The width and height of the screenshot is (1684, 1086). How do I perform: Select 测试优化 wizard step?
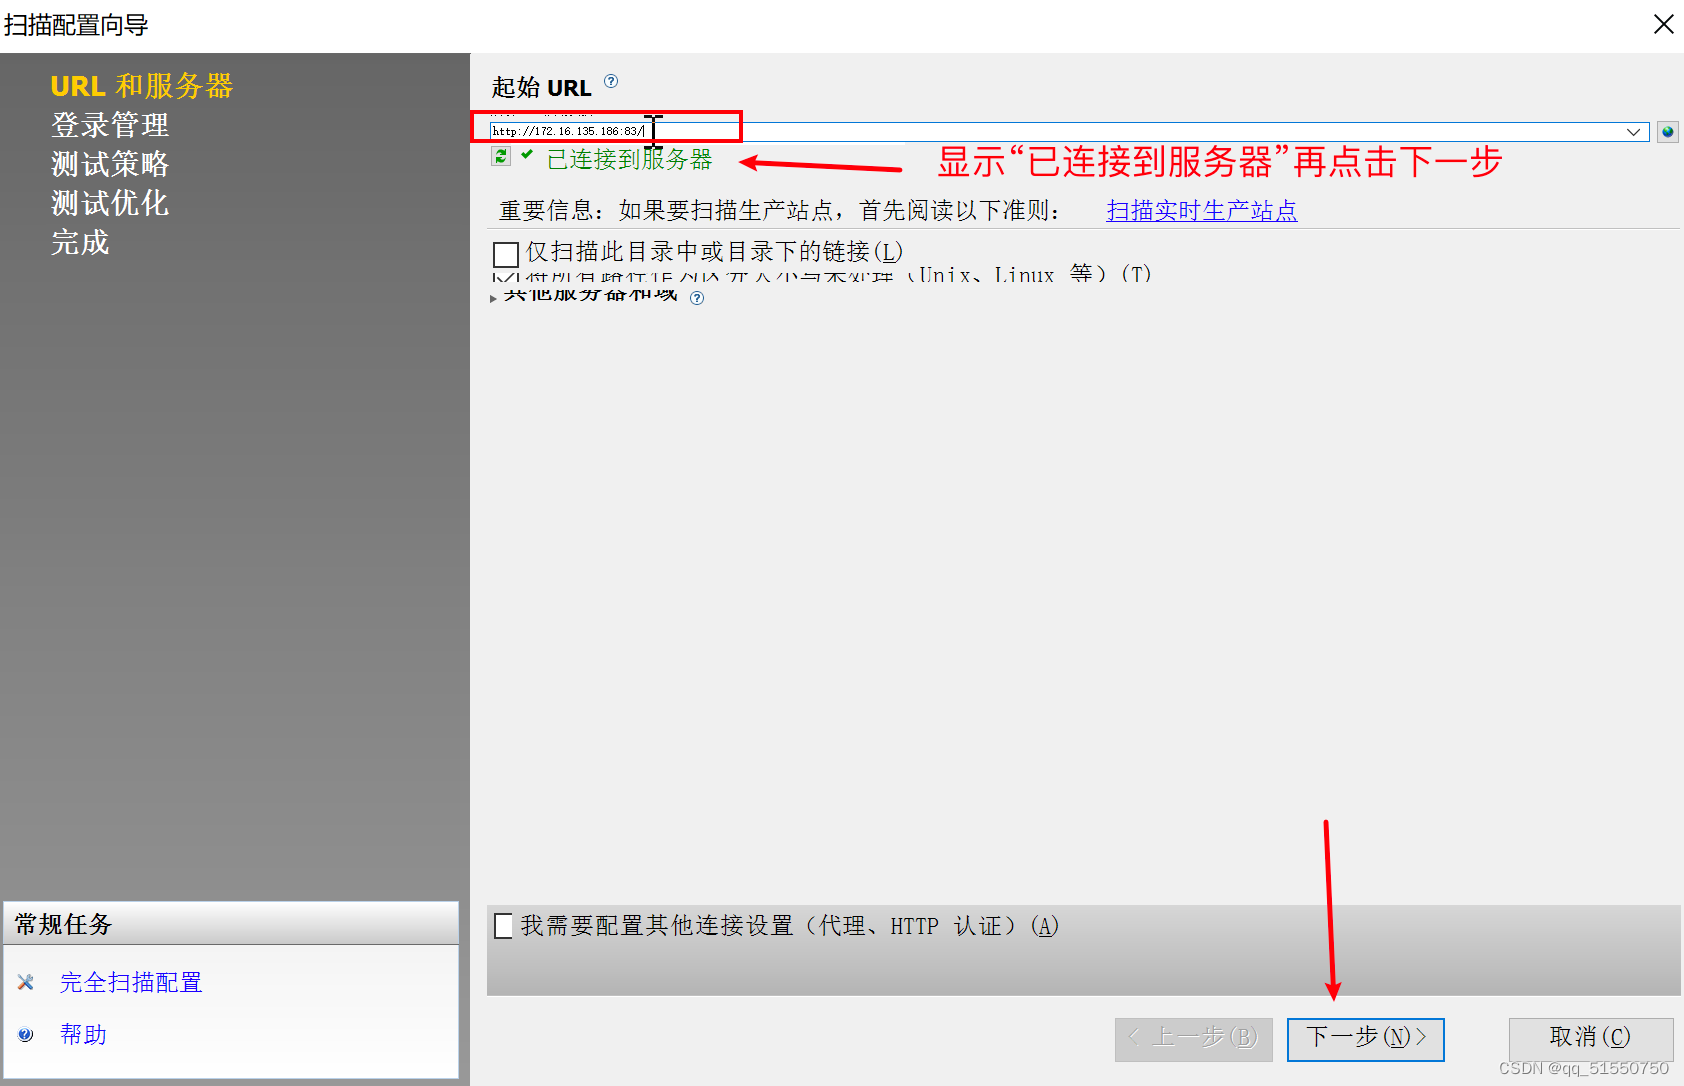110,203
